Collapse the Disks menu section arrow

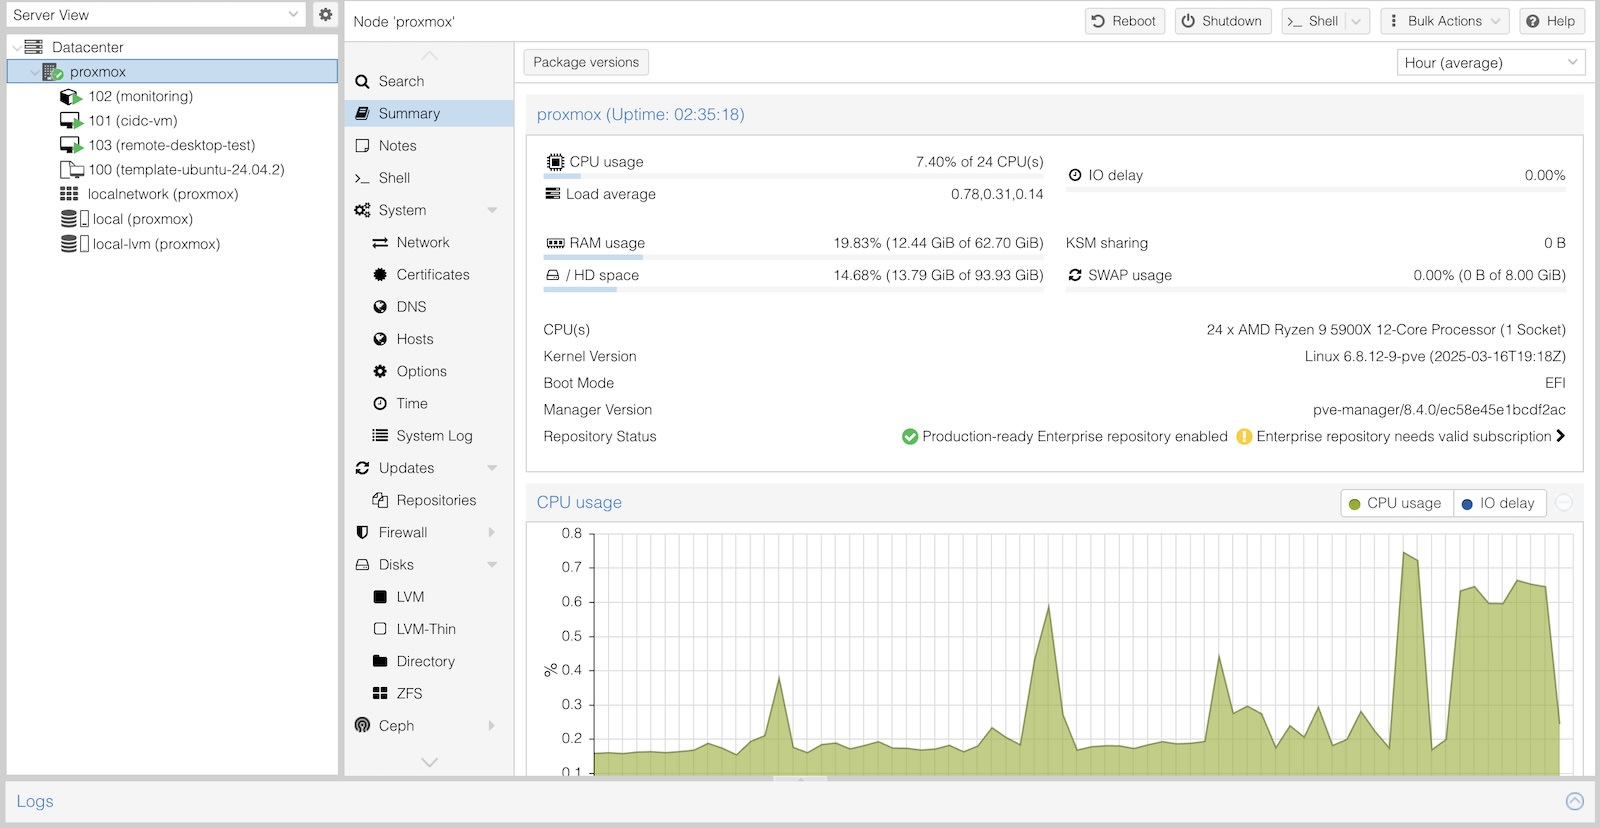point(492,565)
